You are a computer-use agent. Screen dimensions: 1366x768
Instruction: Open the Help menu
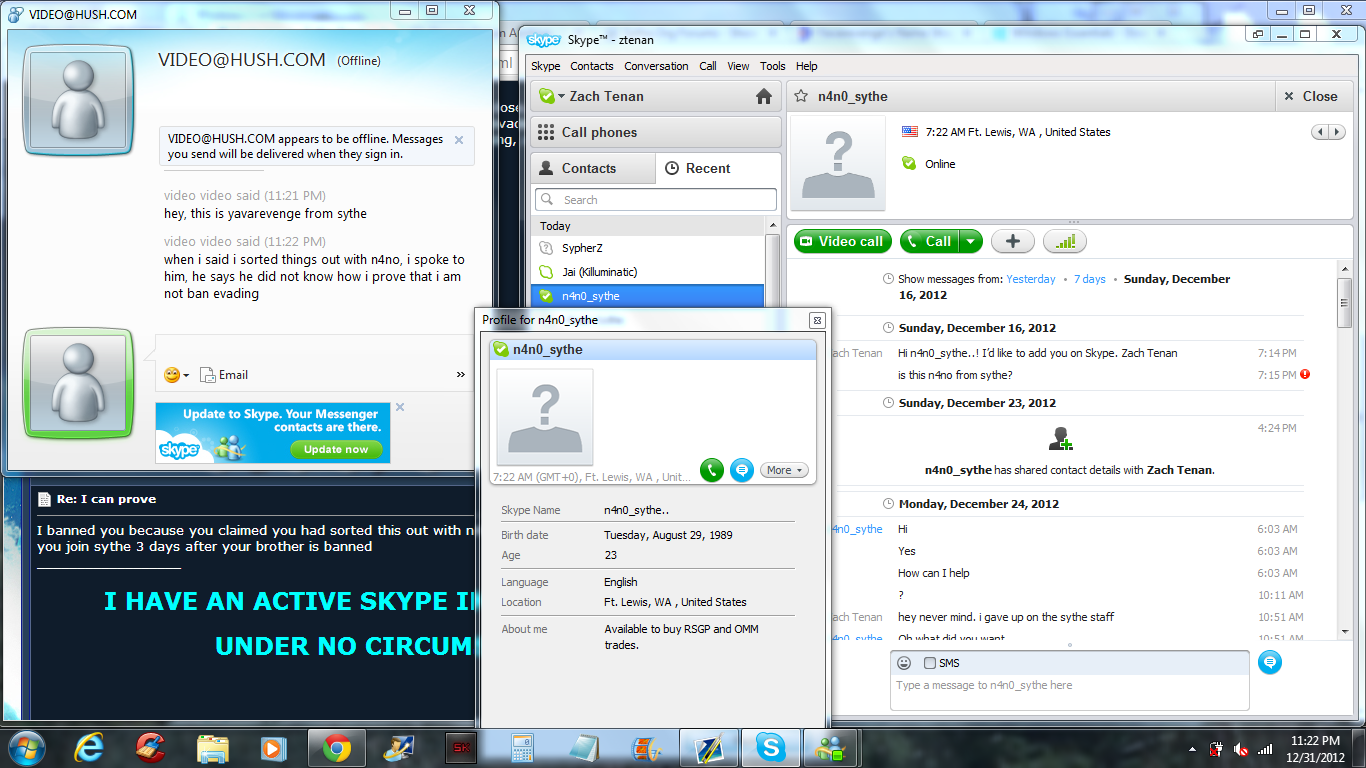(x=807, y=66)
